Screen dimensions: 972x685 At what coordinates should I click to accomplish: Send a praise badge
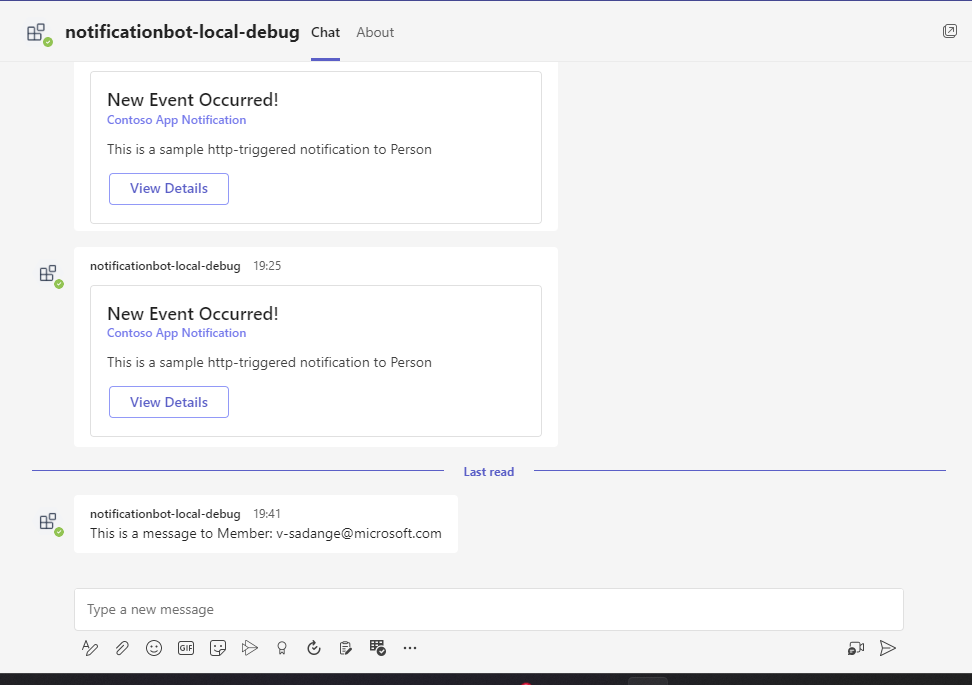point(282,647)
